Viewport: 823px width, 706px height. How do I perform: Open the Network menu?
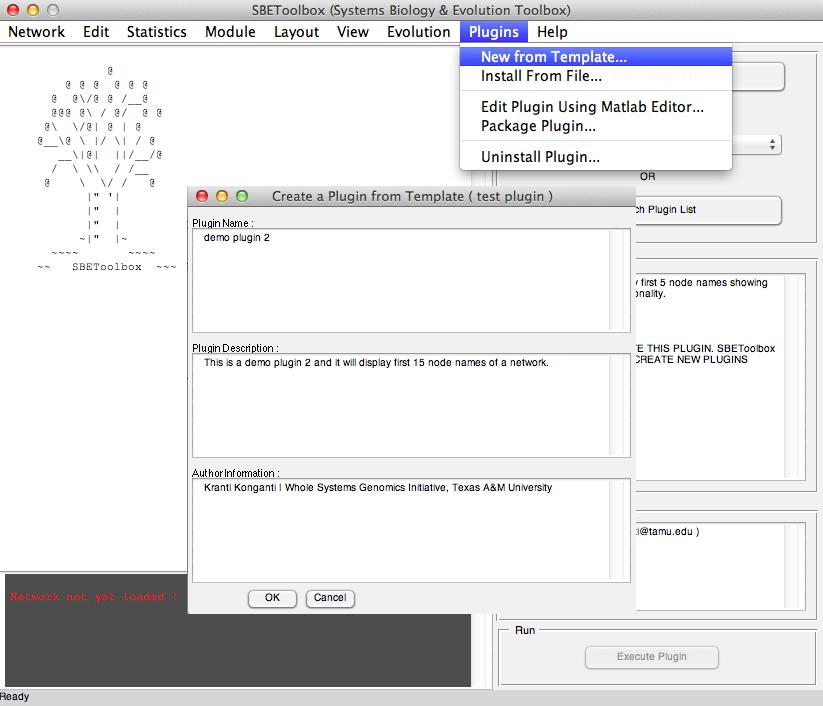36,32
